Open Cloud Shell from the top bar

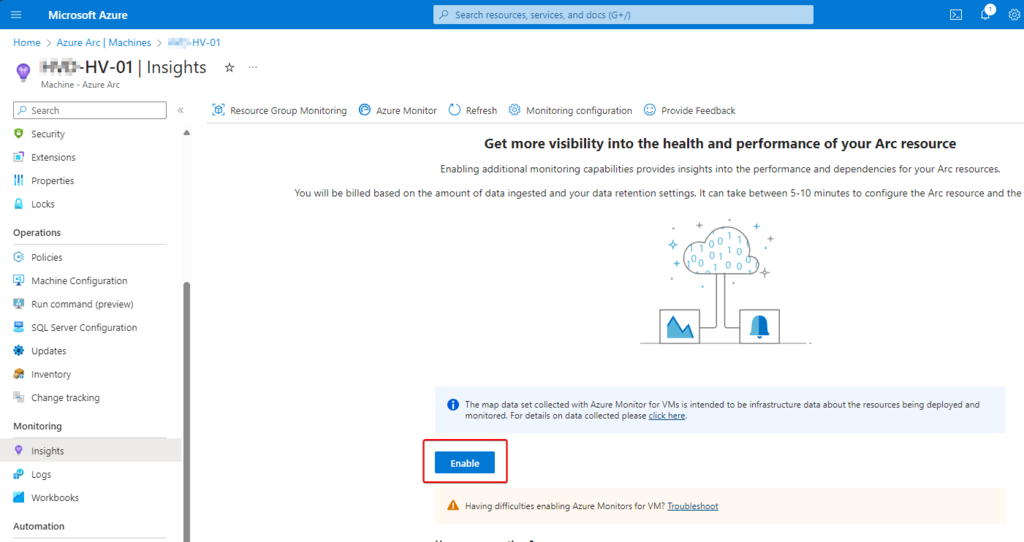955,14
